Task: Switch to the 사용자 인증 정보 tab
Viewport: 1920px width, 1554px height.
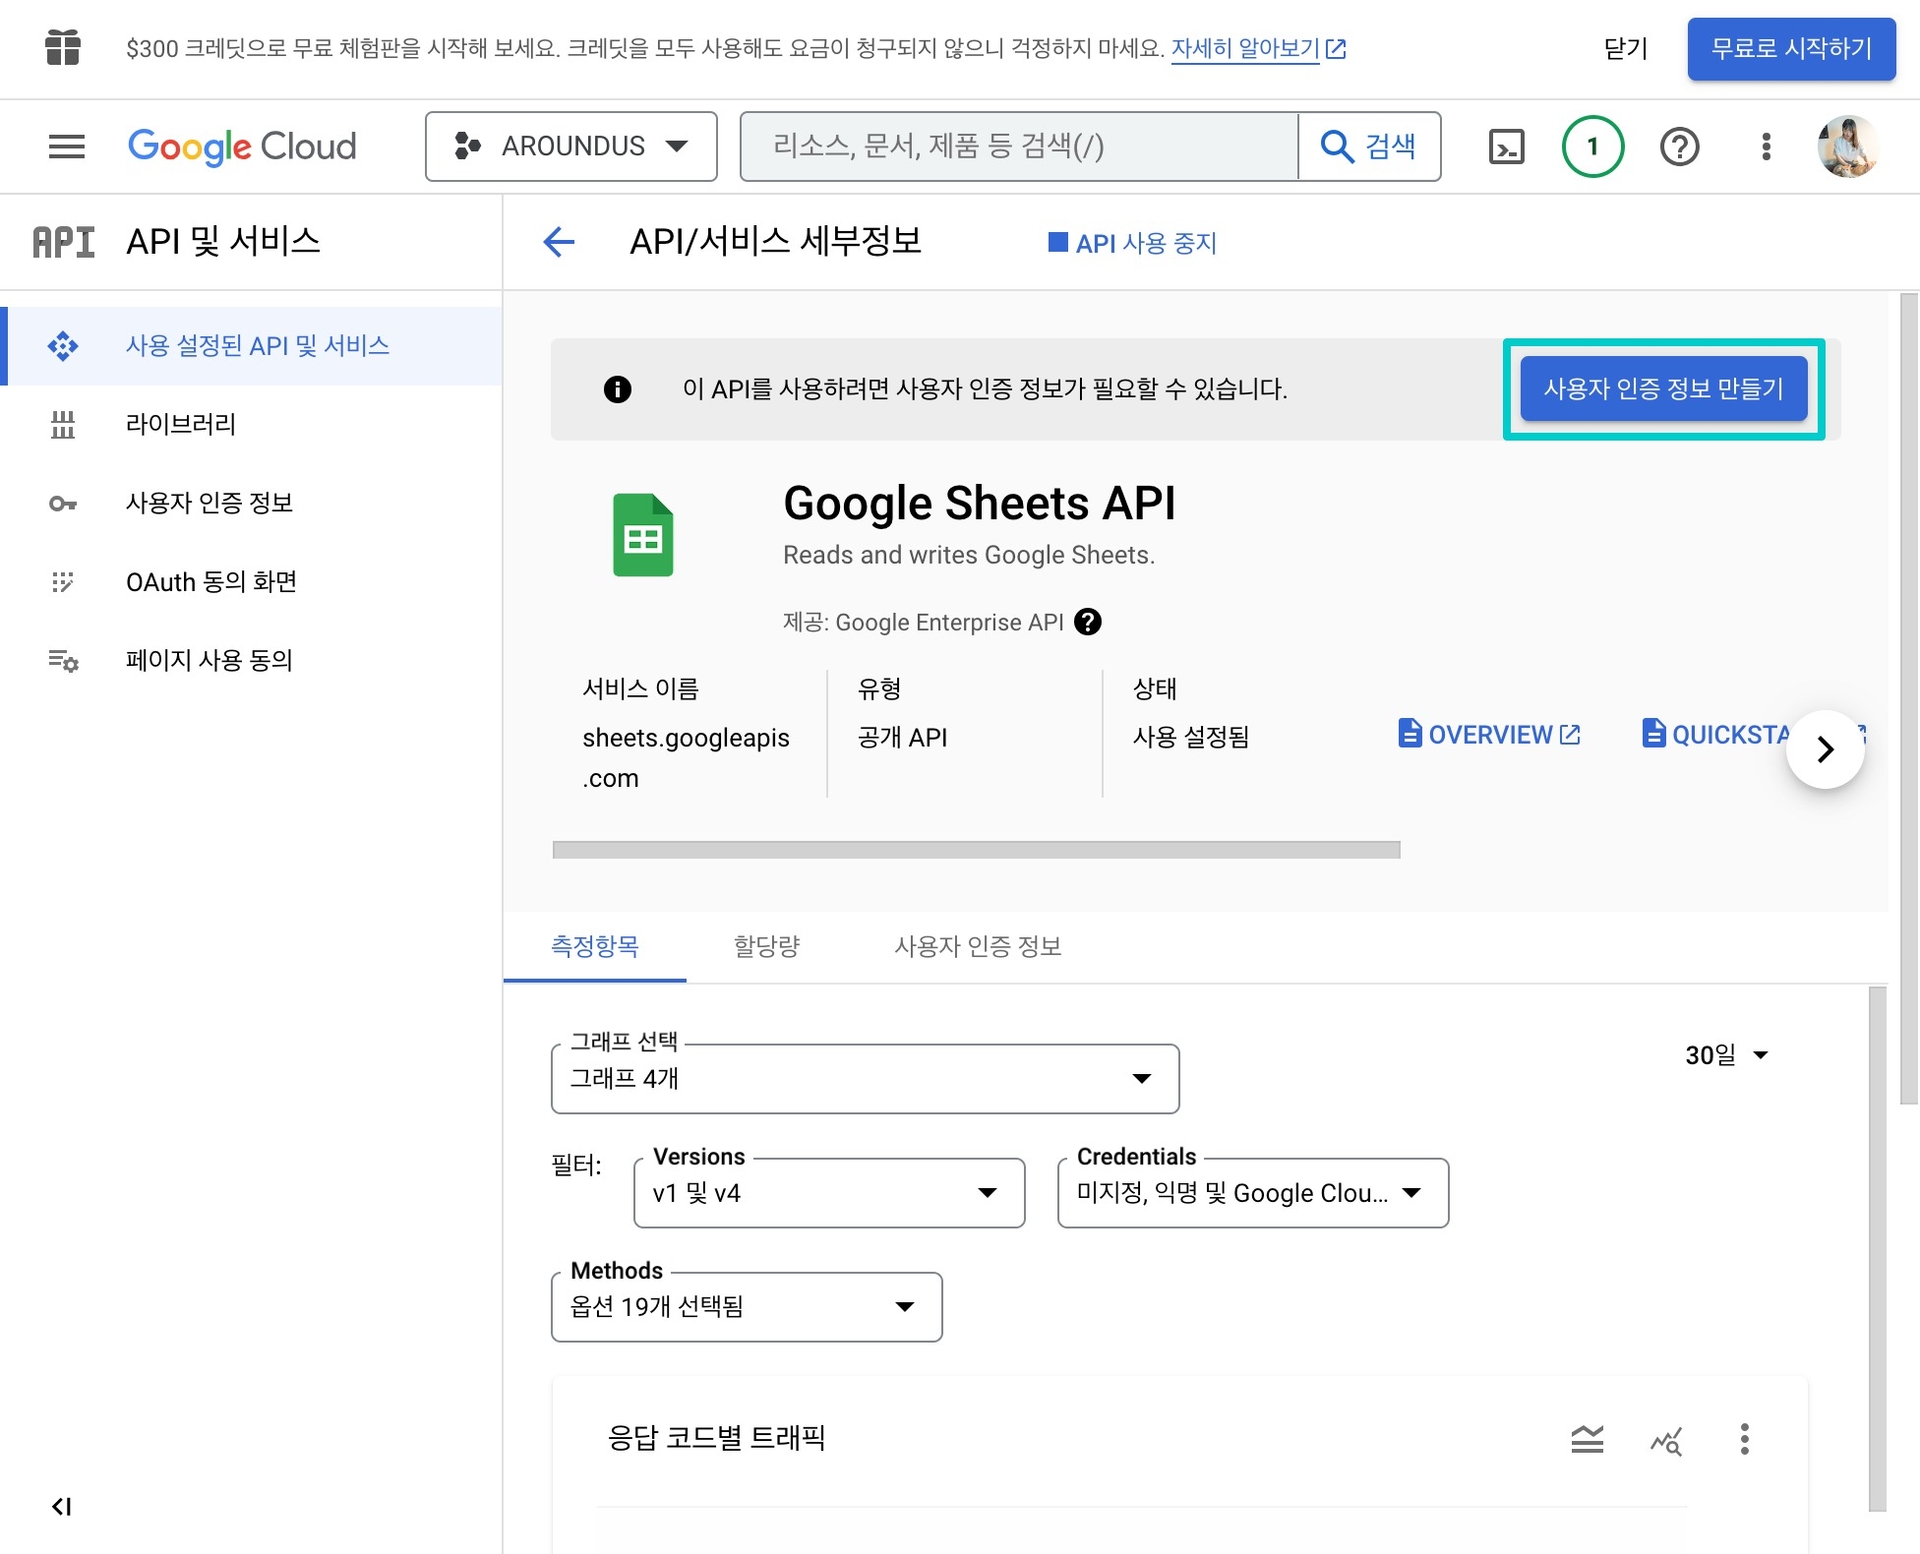Action: 977,946
